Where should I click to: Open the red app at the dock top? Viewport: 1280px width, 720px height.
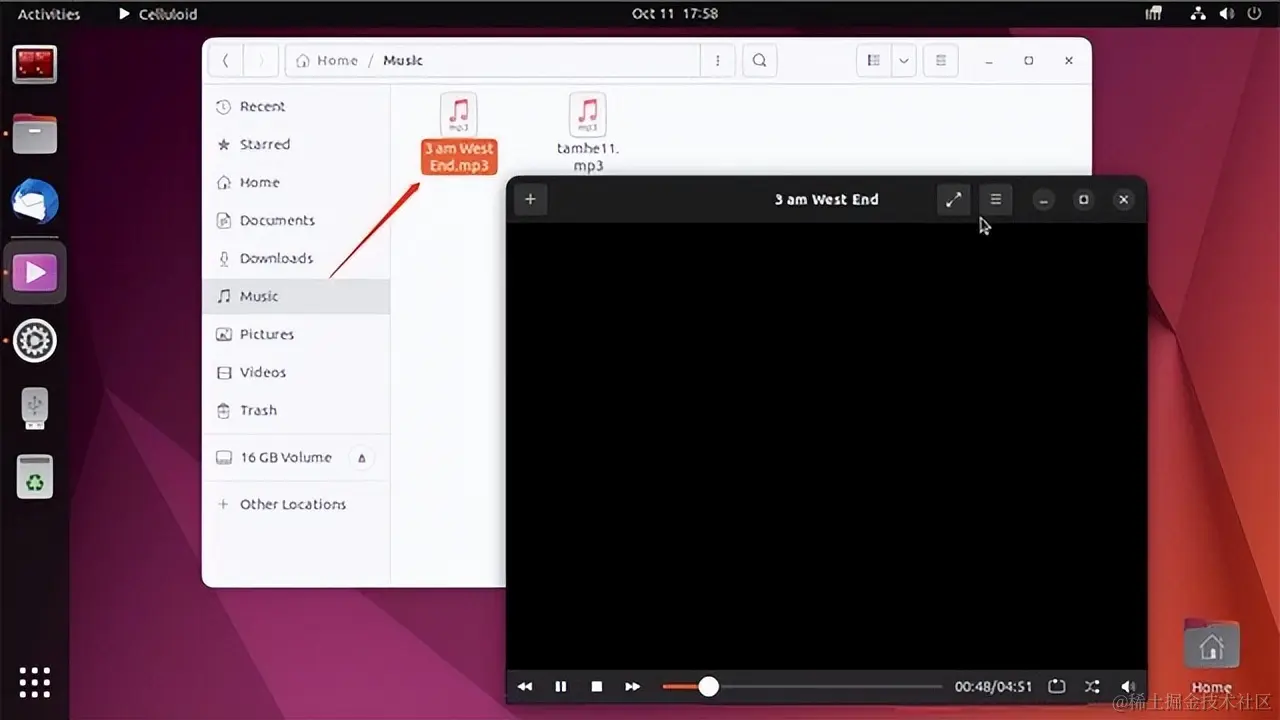(35, 65)
